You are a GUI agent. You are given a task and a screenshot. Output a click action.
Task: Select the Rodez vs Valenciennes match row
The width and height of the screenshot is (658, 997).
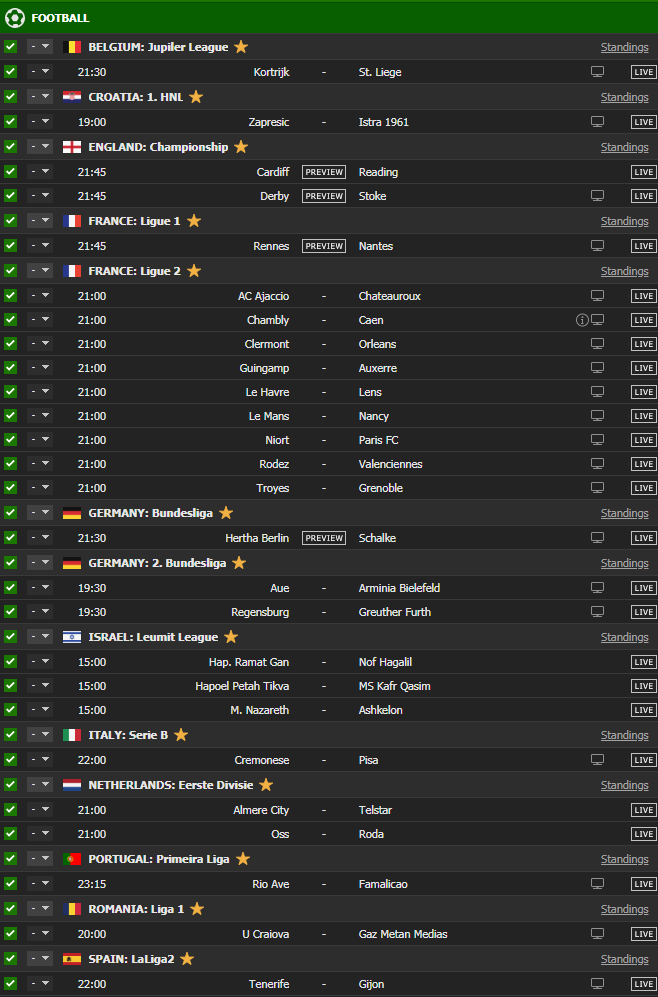(329, 464)
